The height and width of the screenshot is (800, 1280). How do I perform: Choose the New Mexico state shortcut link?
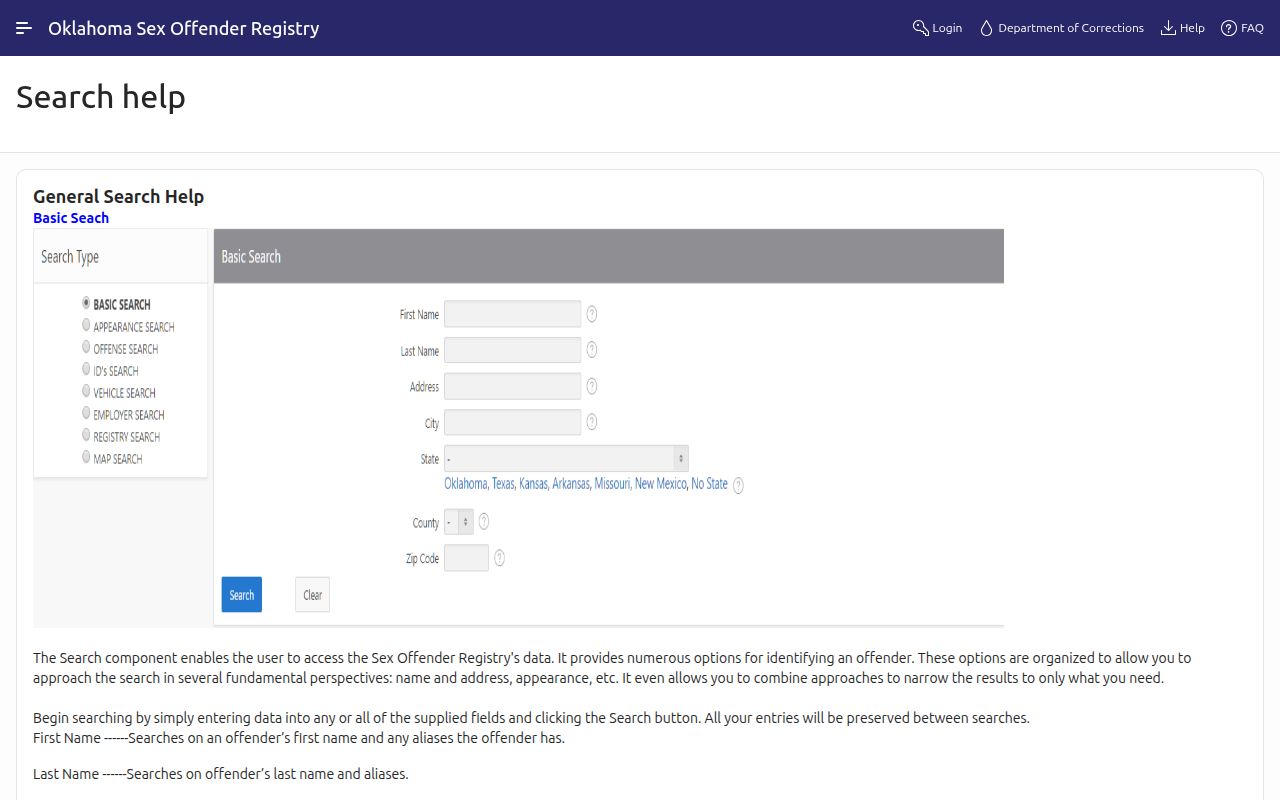(x=661, y=484)
